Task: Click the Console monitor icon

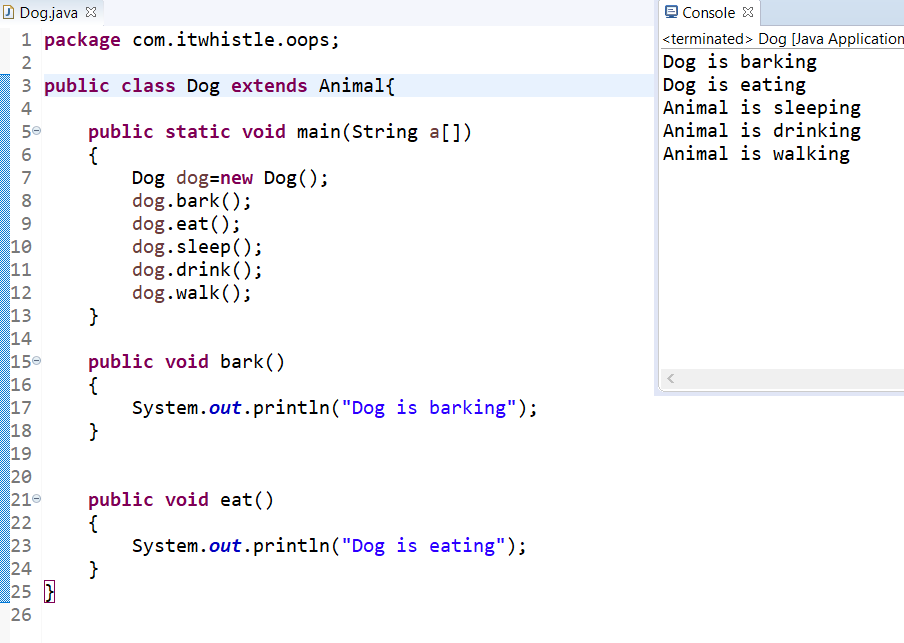Action: click(x=671, y=13)
